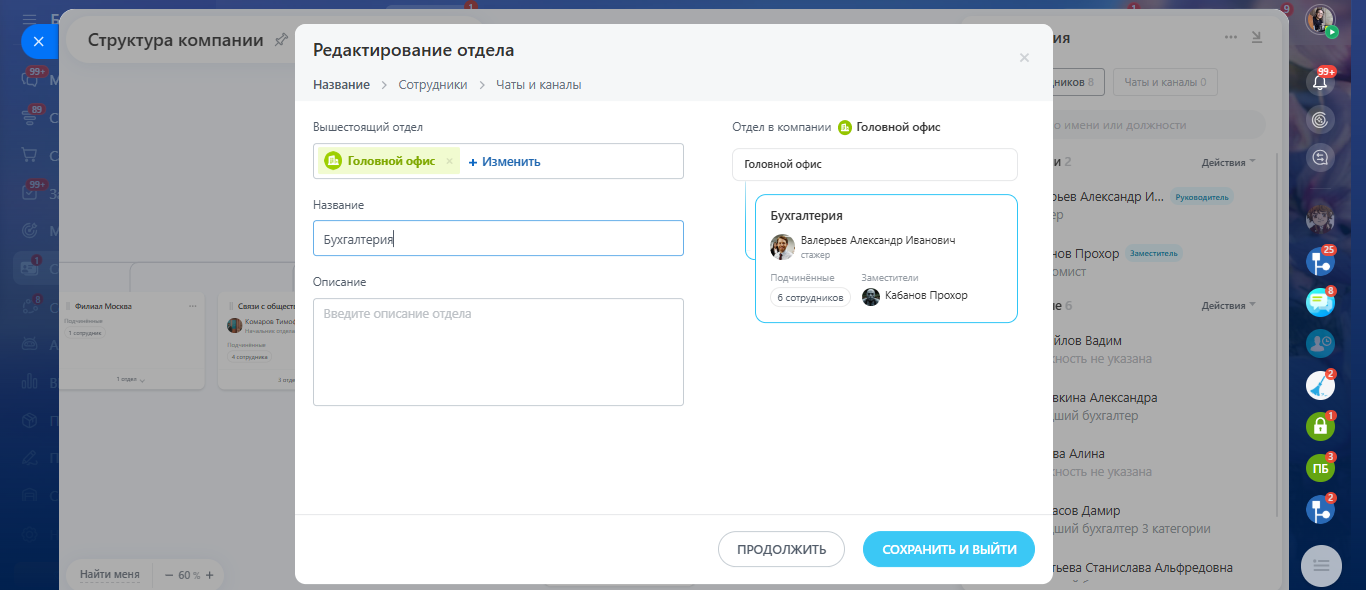
Task: Click the broom icon in right sidebar
Action: point(1320,385)
